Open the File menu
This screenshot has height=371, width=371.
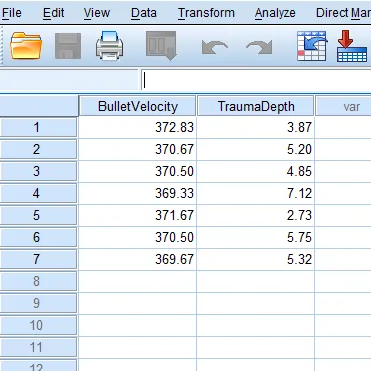(12, 13)
